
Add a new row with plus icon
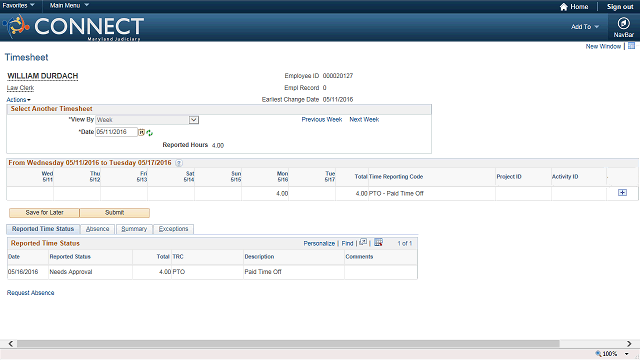[x=622, y=193]
